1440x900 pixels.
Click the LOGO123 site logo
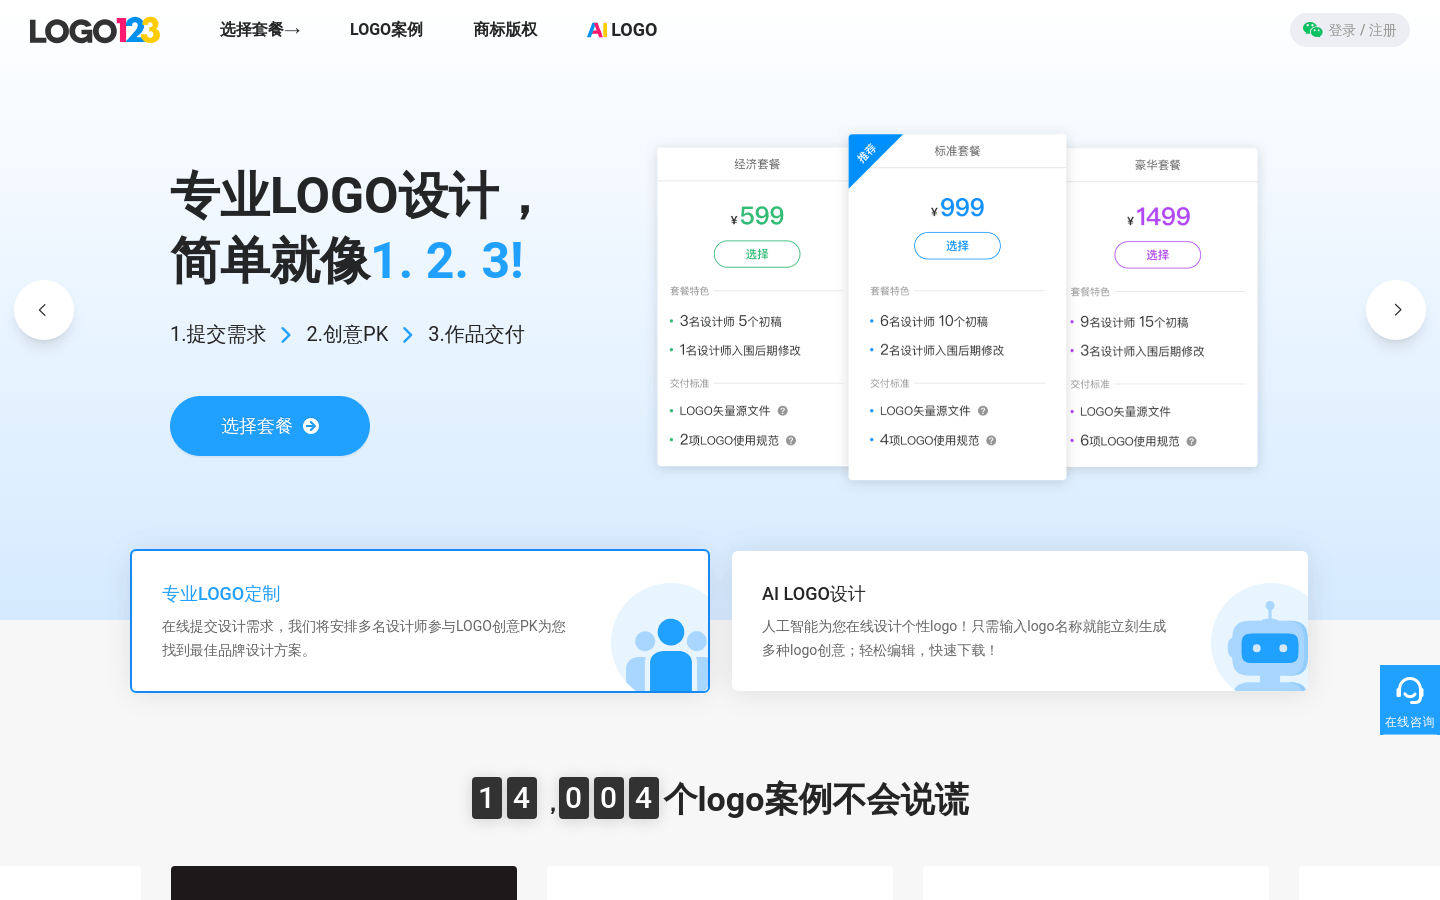[x=95, y=30]
